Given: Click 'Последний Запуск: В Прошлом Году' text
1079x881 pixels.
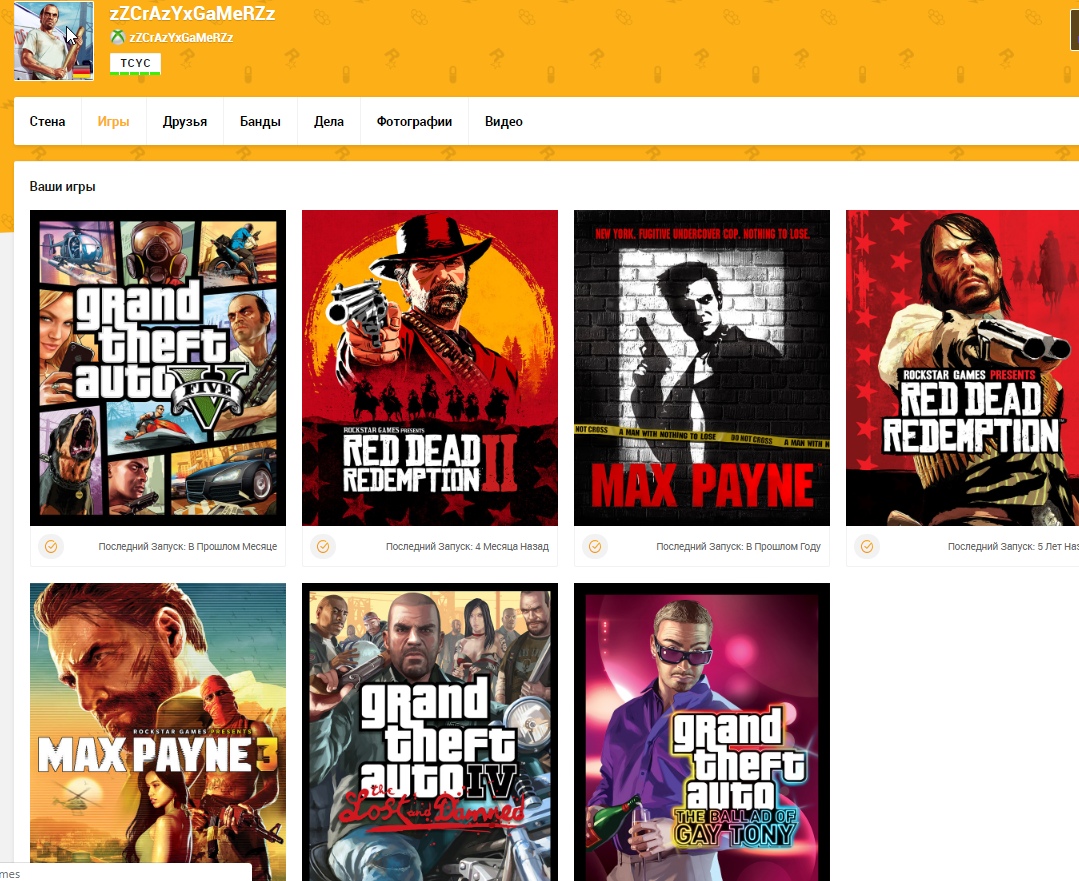Looking at the screenshot, I should [x=738, y=546].
